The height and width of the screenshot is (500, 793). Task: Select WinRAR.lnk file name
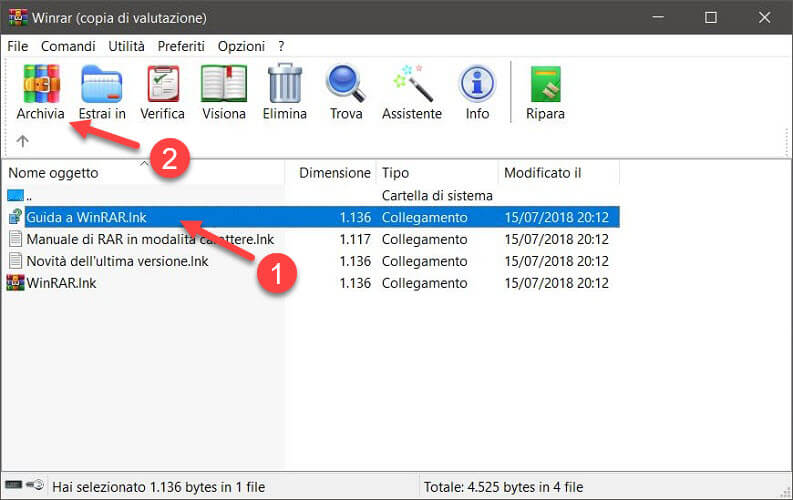61,283
